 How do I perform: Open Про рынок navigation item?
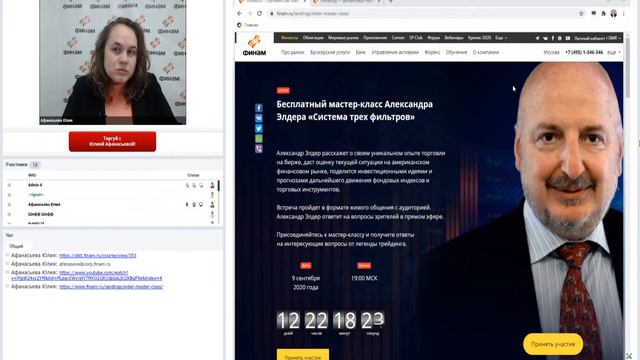tap(293, 52)
